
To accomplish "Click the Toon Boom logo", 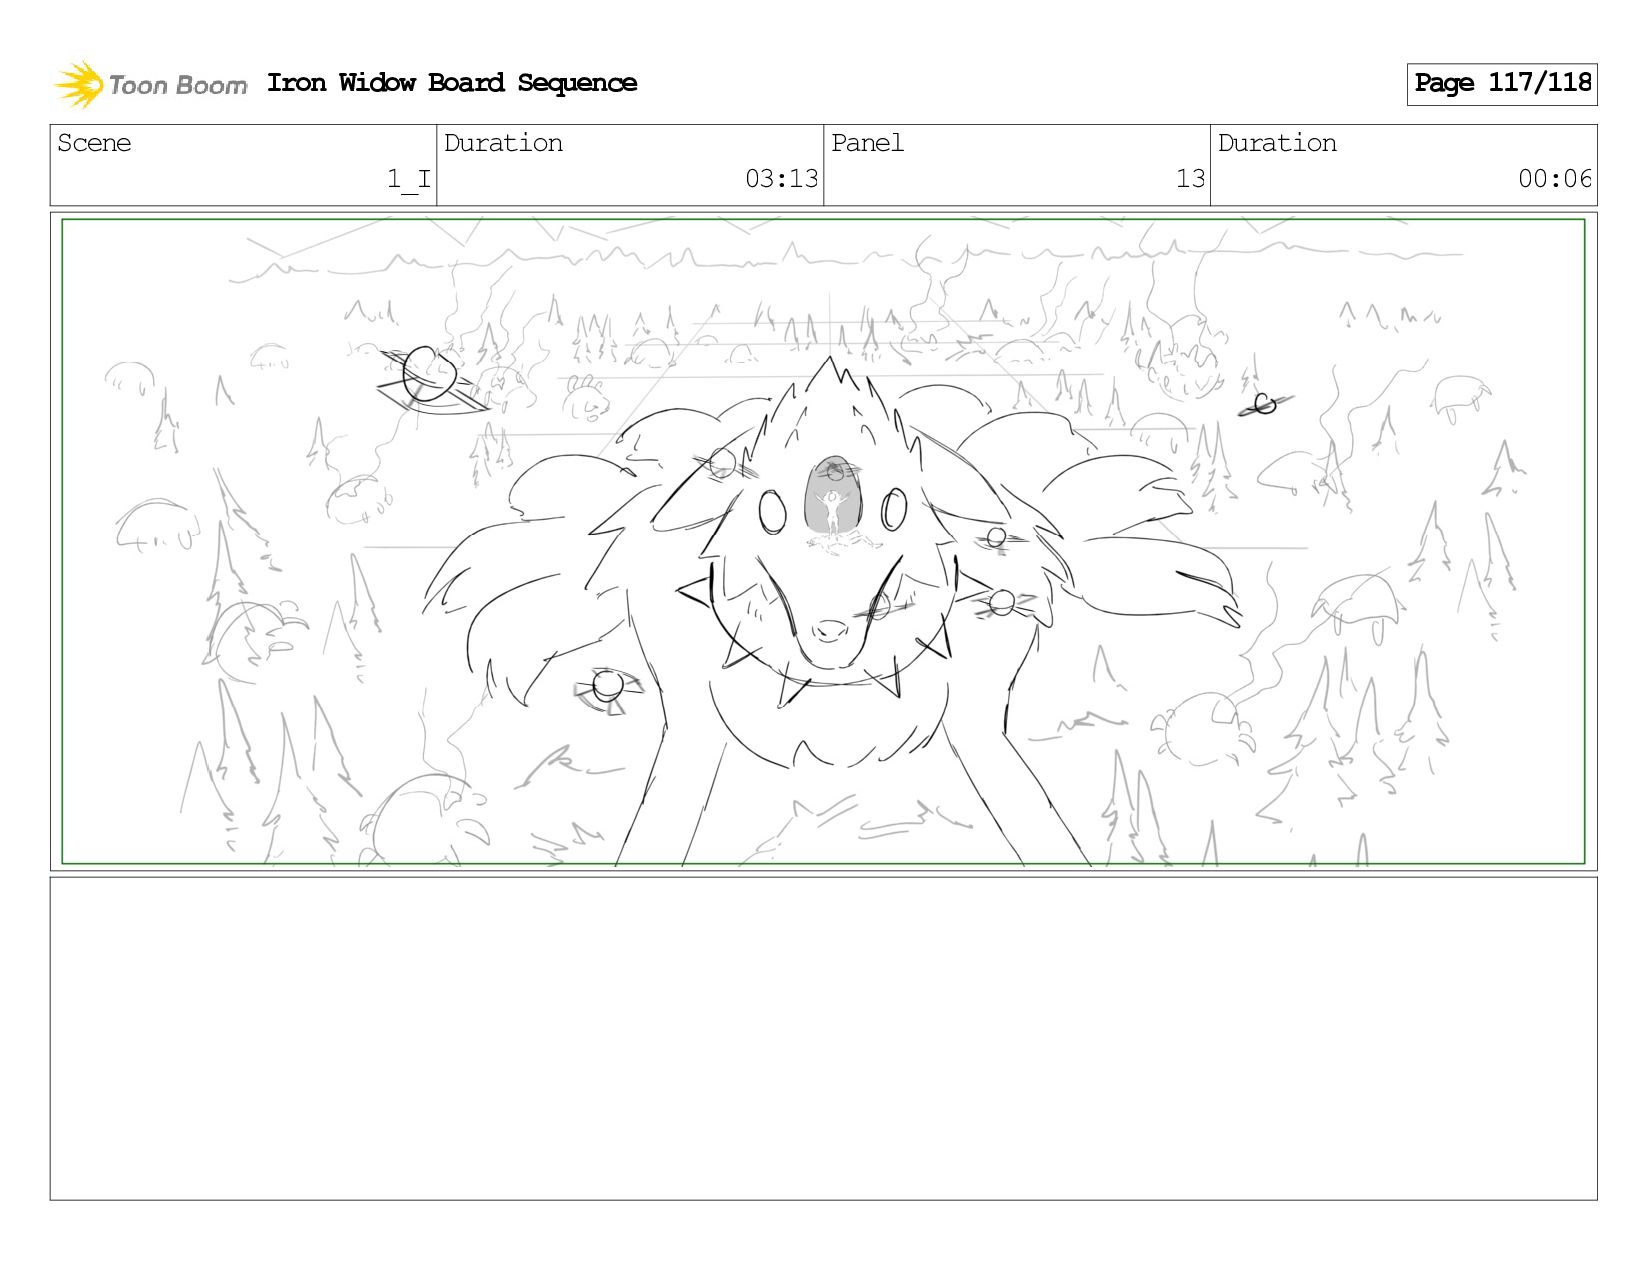I will tap(150, 84).
